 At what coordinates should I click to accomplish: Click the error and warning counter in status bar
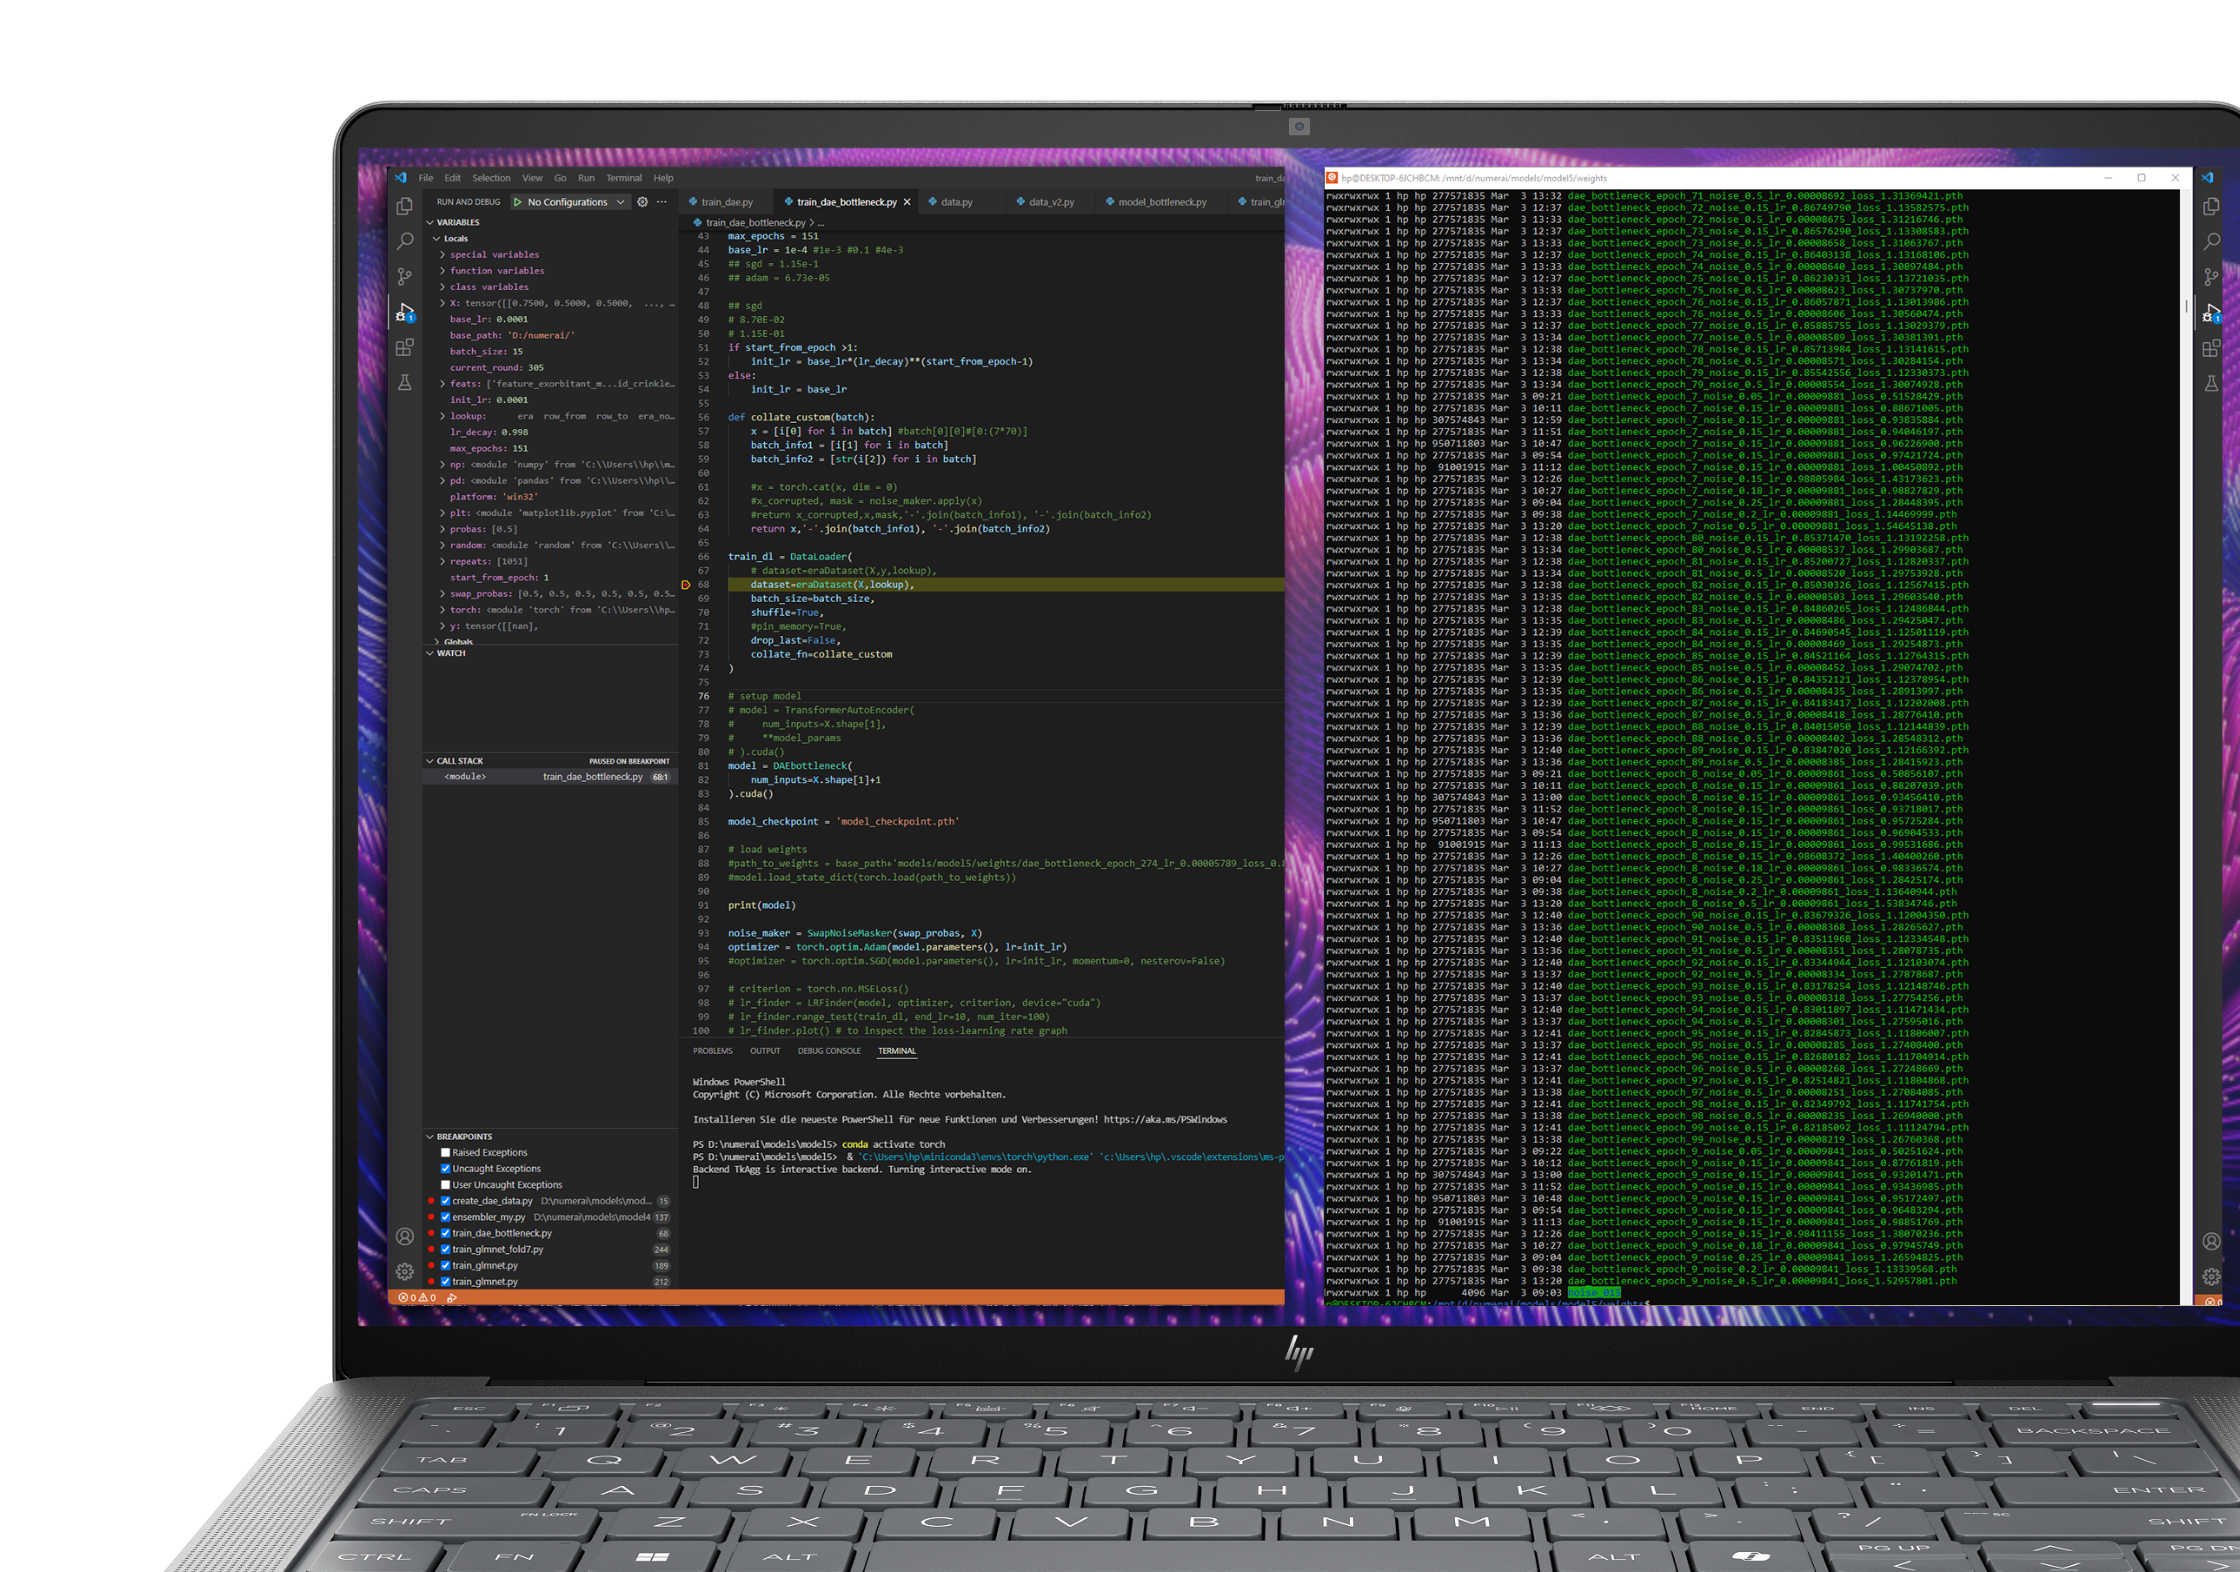coord(417,1296)
